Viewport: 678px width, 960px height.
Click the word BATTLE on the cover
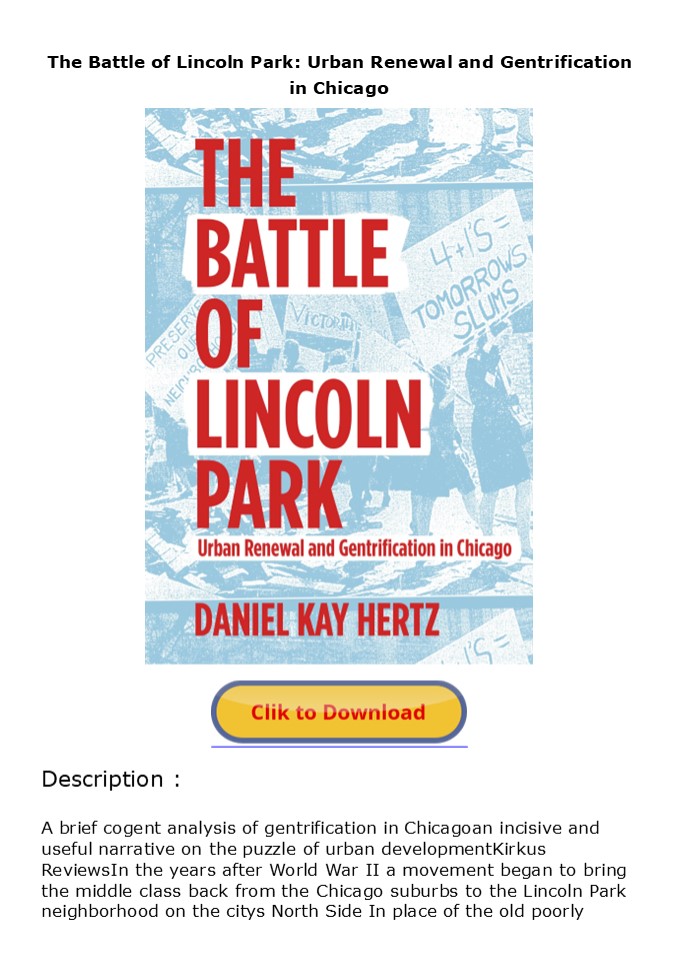(x=292, y=253)
